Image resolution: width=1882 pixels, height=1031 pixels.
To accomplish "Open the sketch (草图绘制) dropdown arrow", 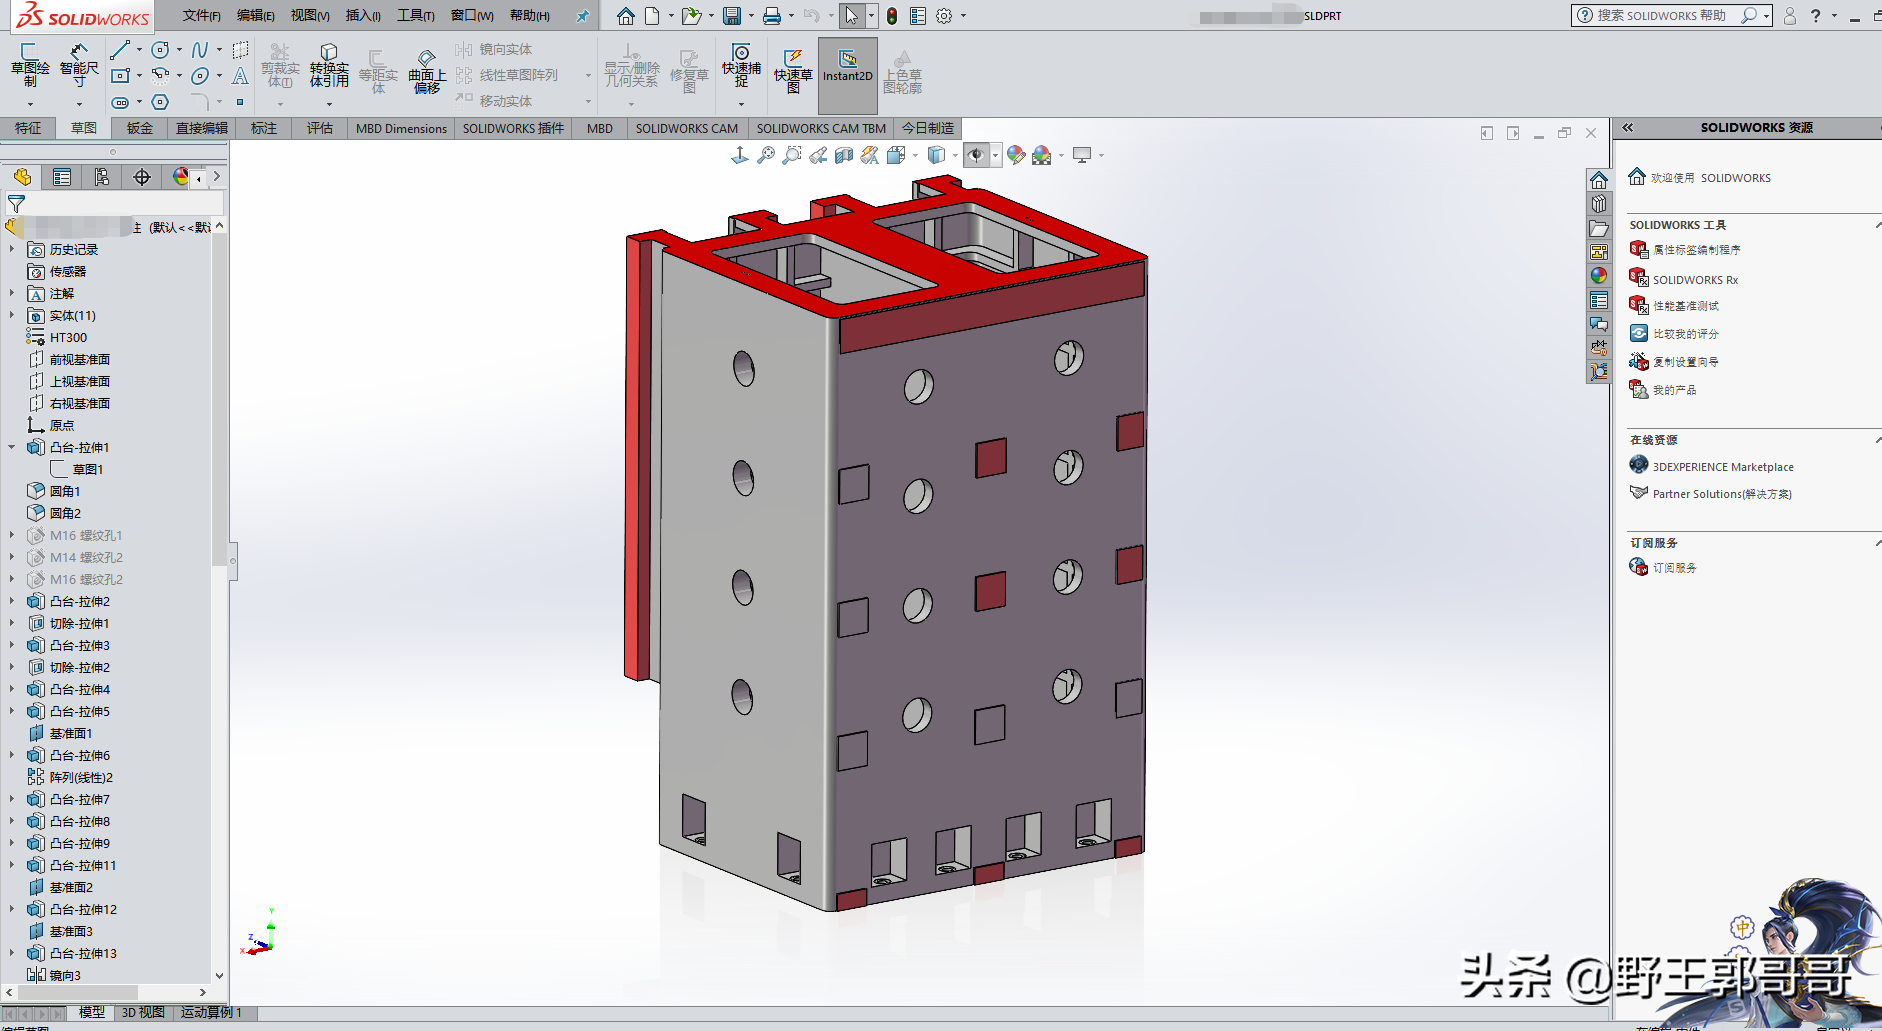I will pos(30,104).
